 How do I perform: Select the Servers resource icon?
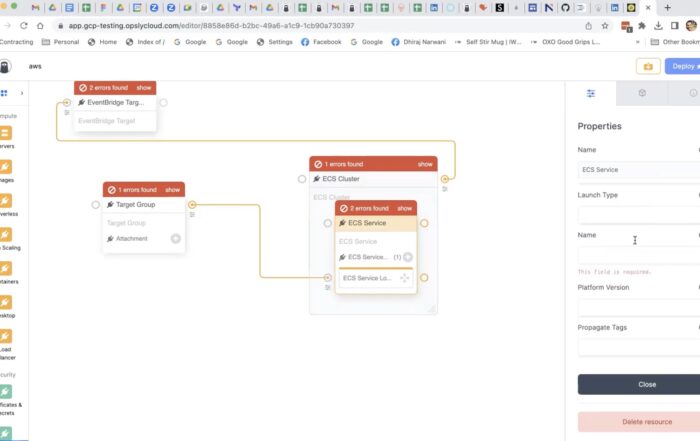(x=6, y=133)
